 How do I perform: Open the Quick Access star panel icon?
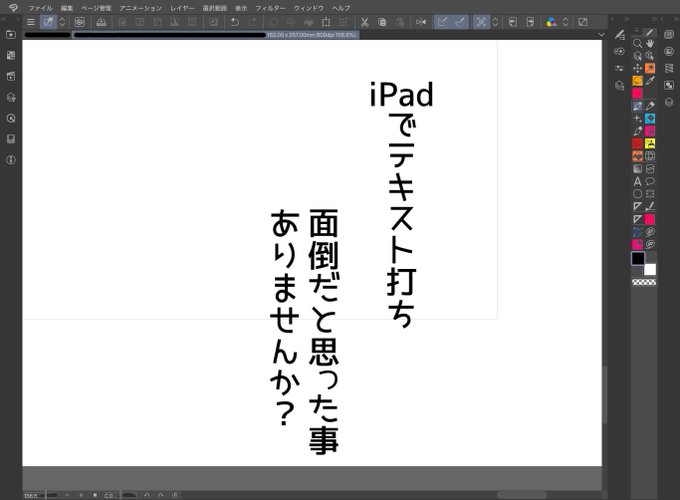tap(11, 34)
